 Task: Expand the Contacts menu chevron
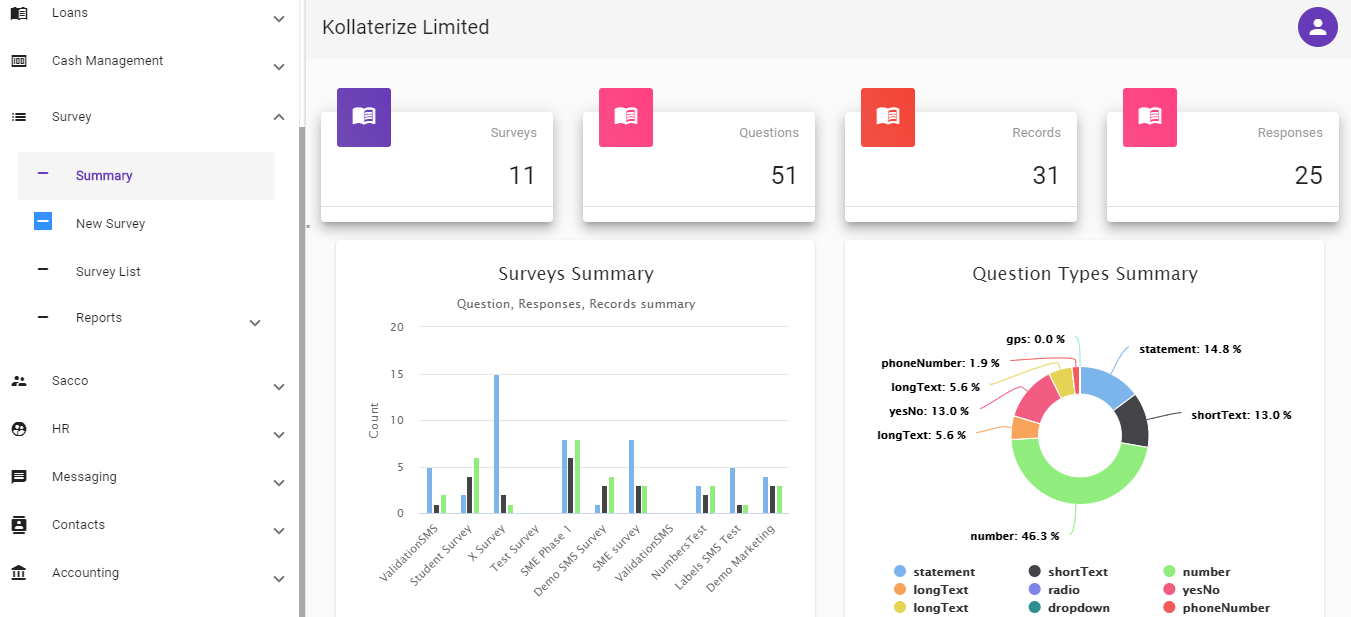[279, 531]
